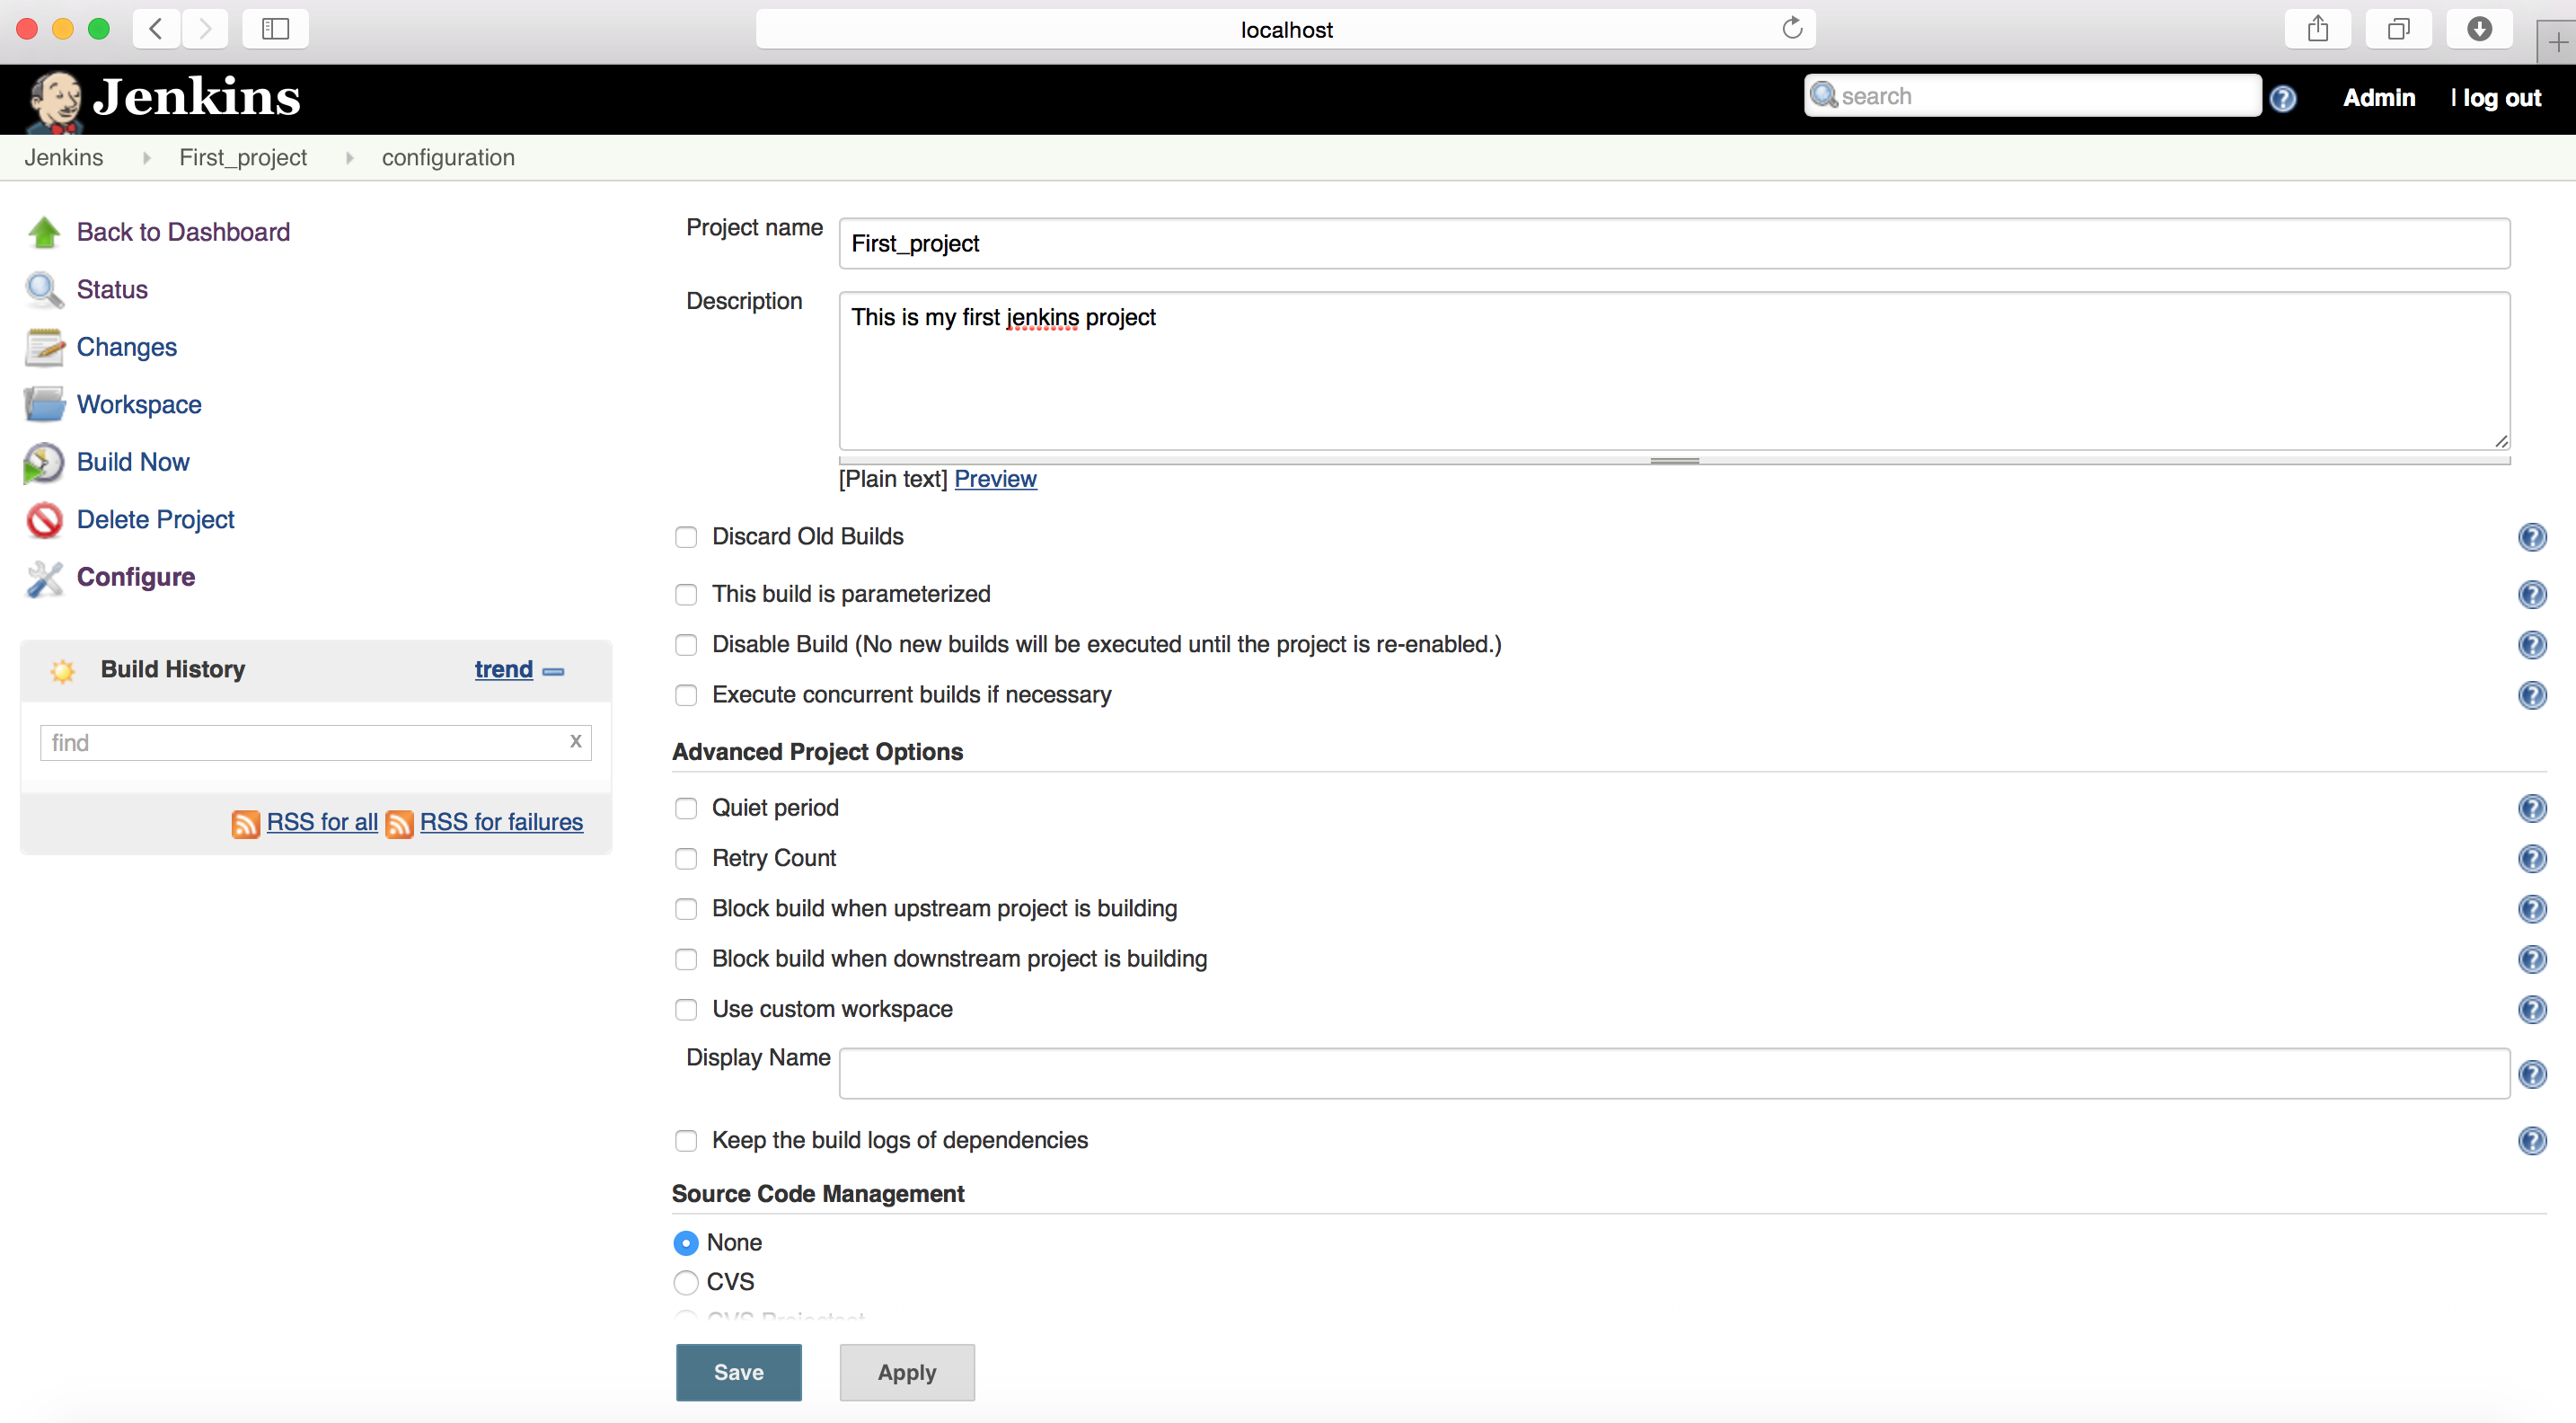The image size is (2576, 1423).
Task: Click the Project name input field
Action: click(1674, 244)
